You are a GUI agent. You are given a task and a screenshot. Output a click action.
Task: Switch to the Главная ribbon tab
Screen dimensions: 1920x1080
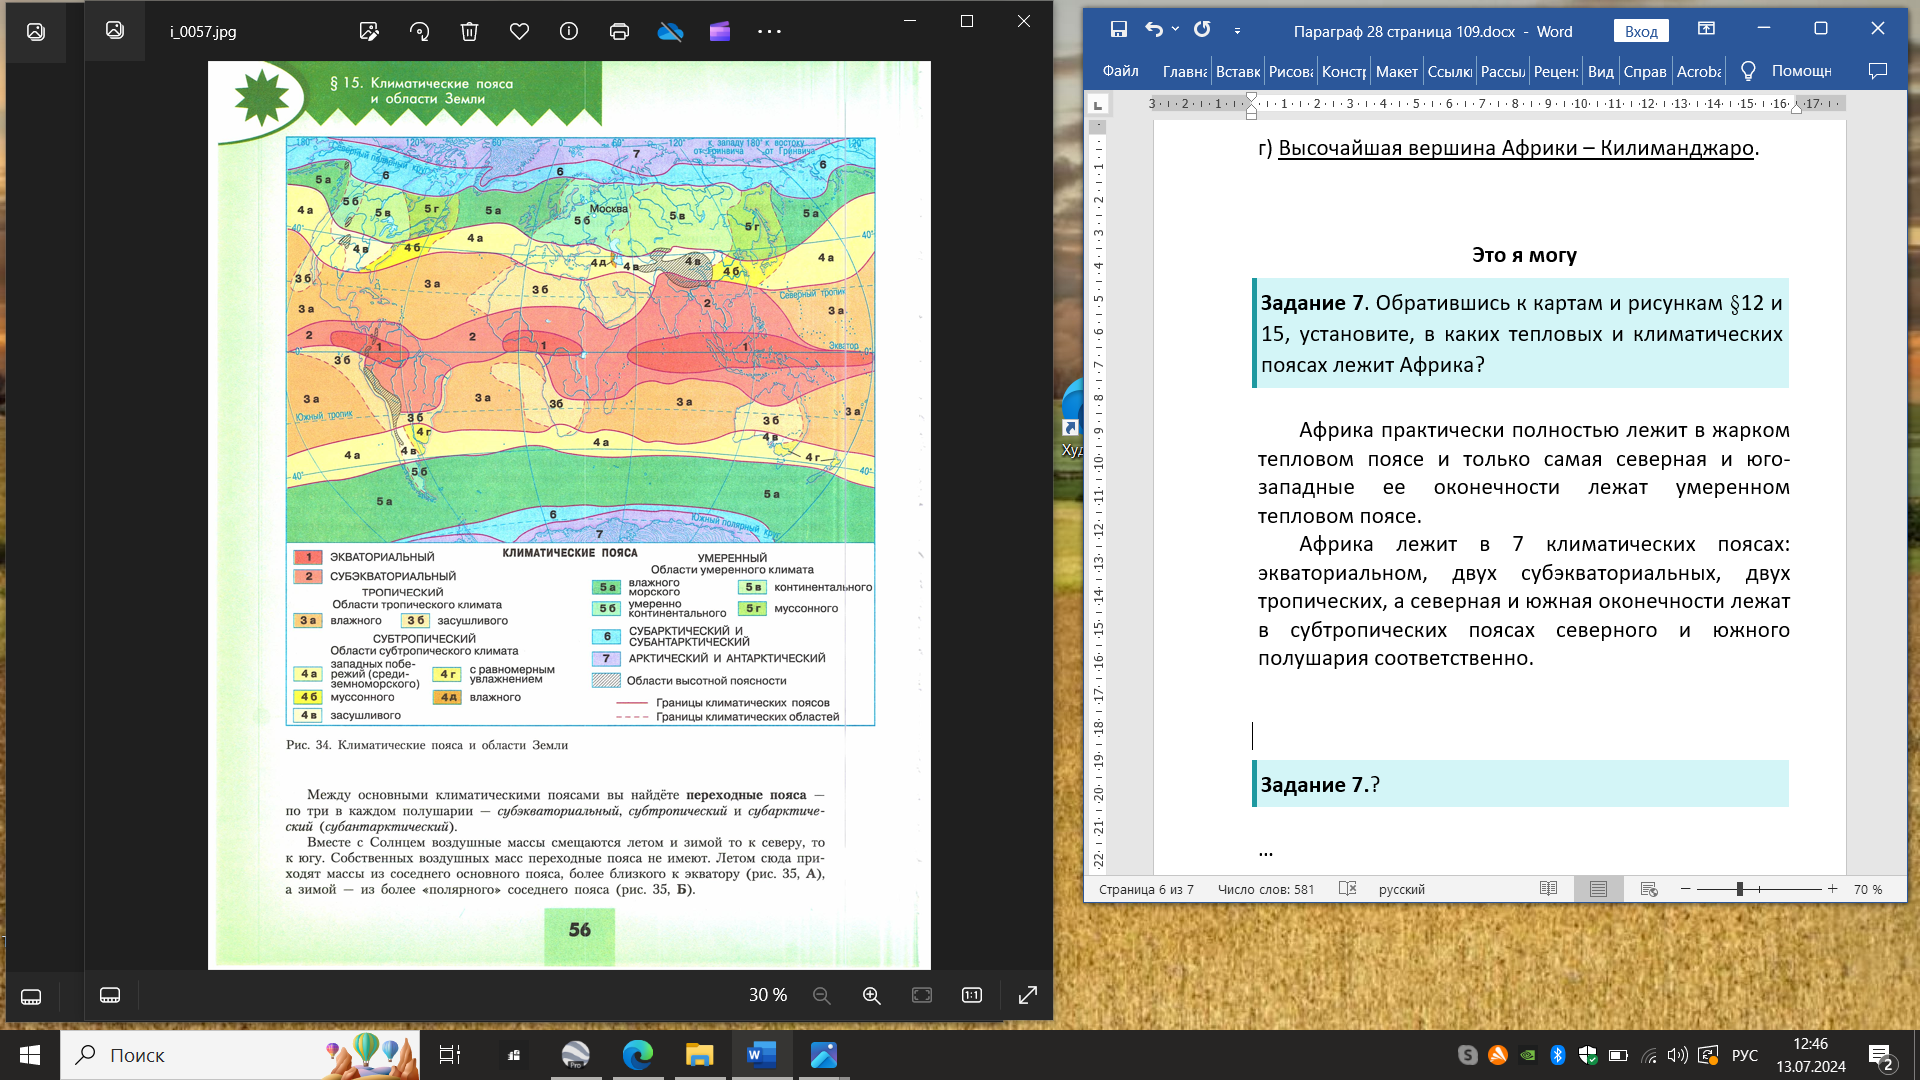pyautogui.click(x=1184, y=71)
